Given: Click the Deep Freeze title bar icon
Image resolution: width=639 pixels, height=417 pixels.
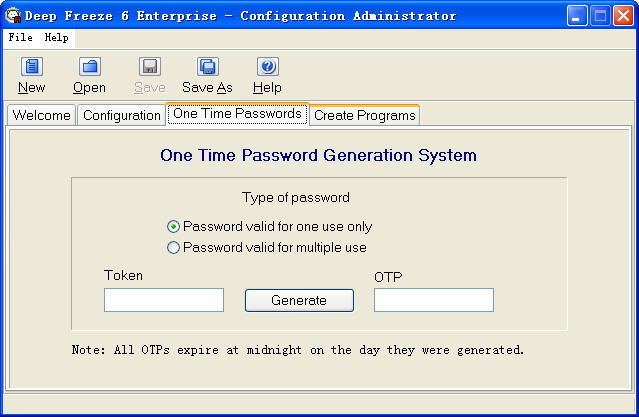Looking at the screenshot, I should coord(13,15).
